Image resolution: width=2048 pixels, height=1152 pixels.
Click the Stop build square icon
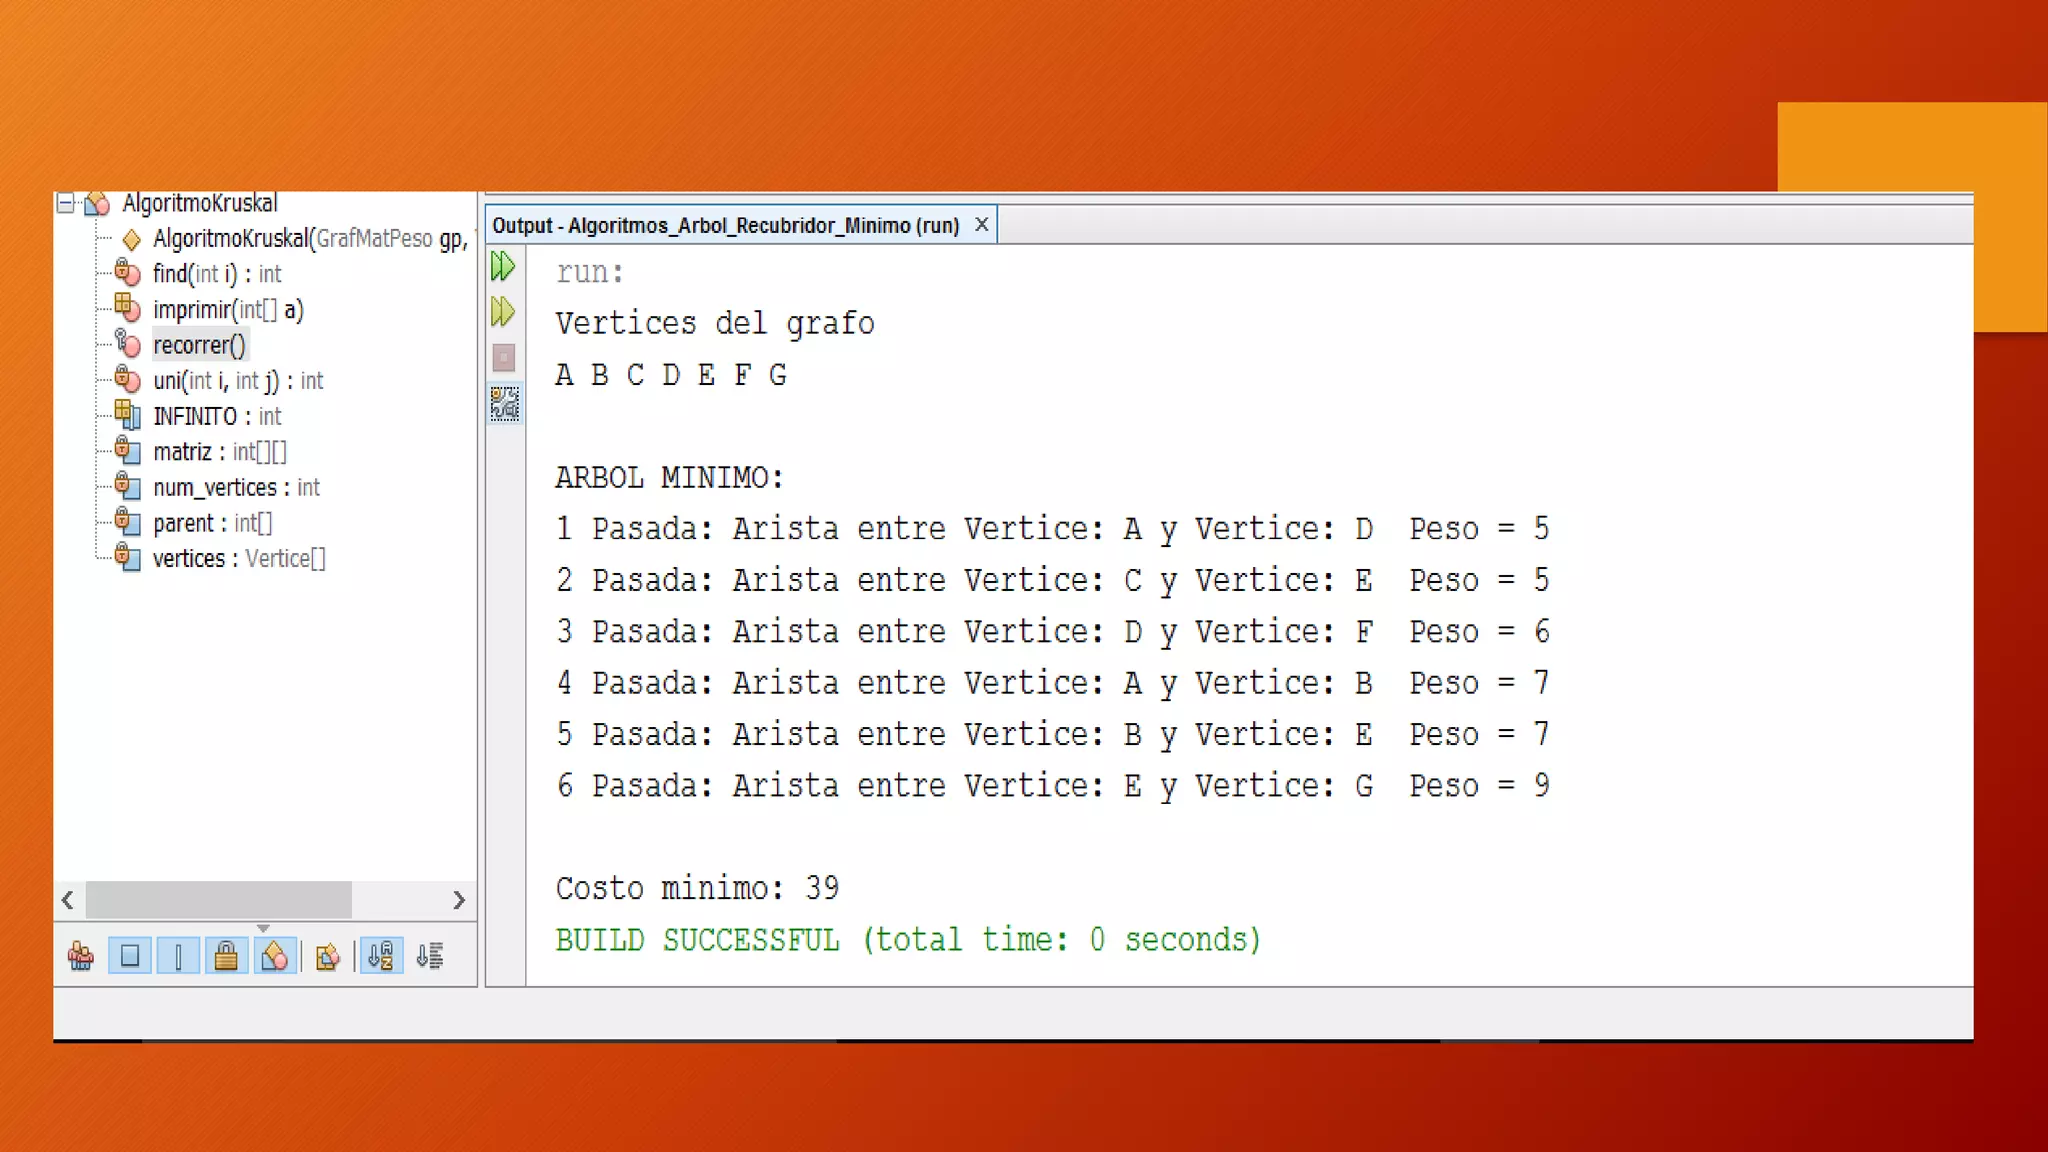[504, 357]
